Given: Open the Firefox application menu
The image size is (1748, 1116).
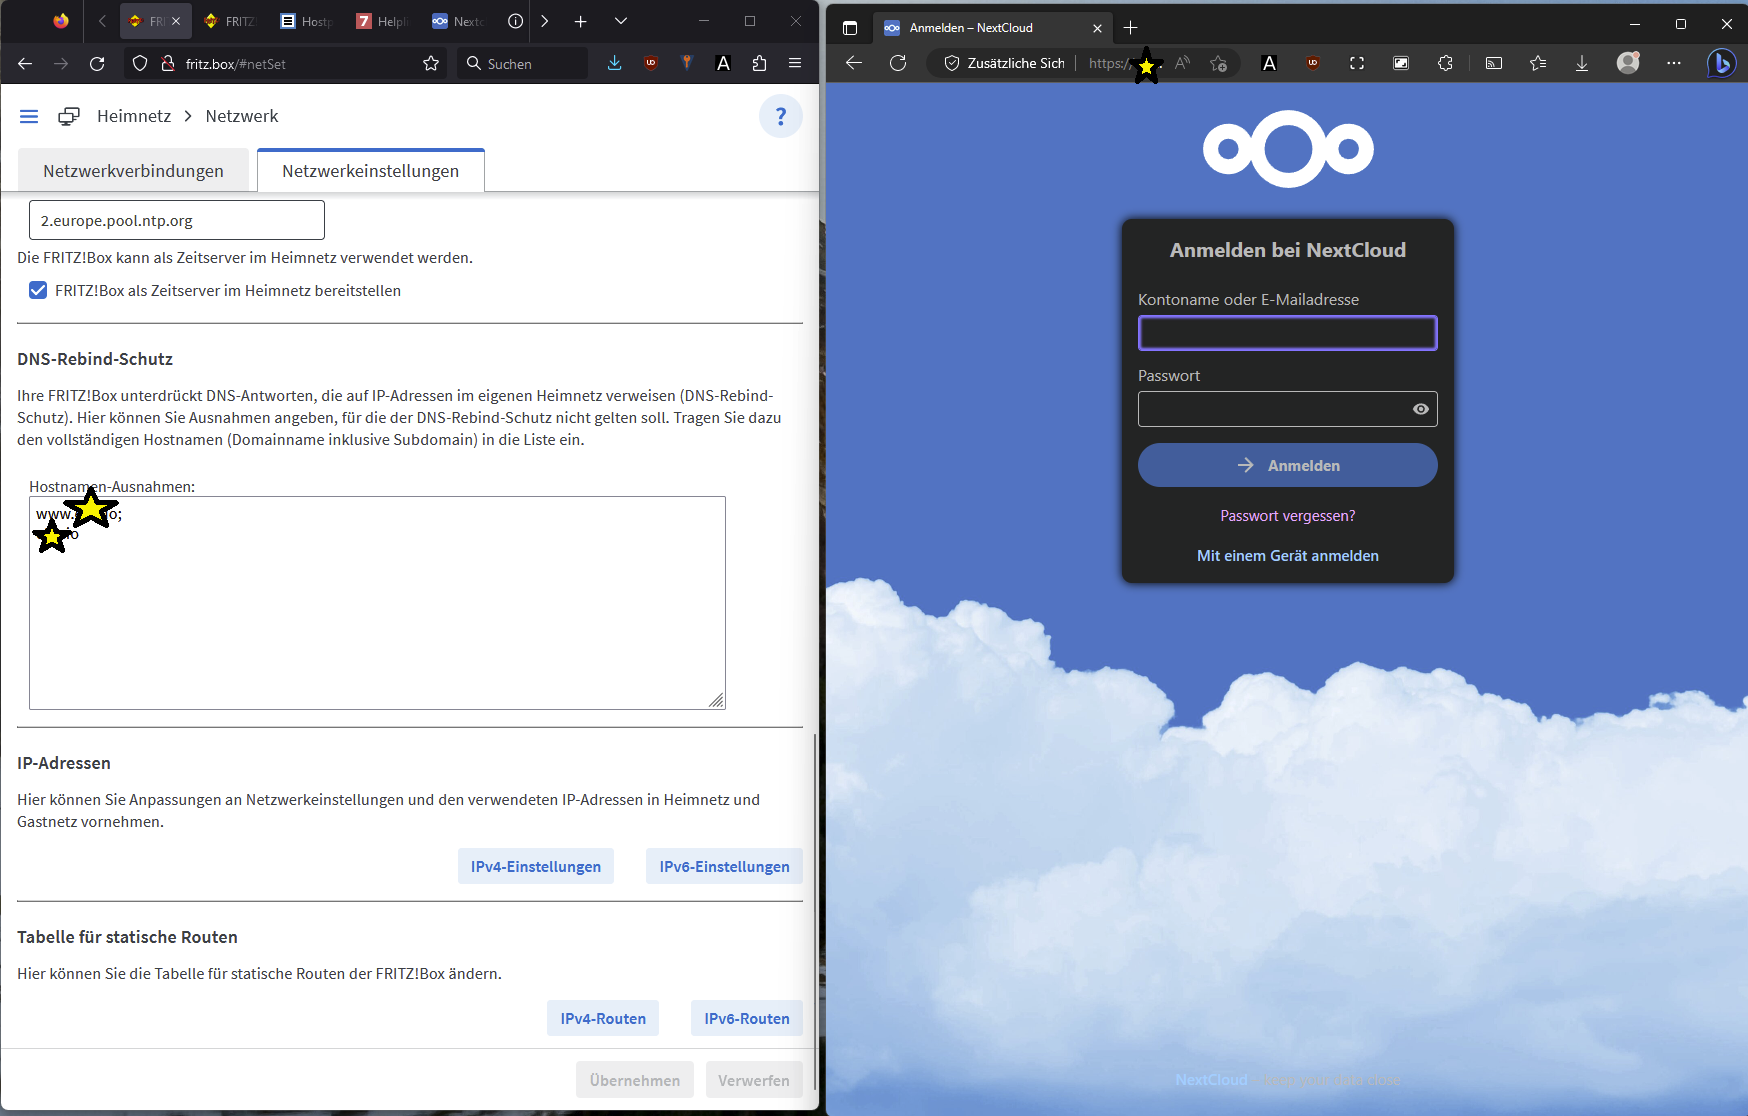Looking at the screenshot, I should (795, 63).
